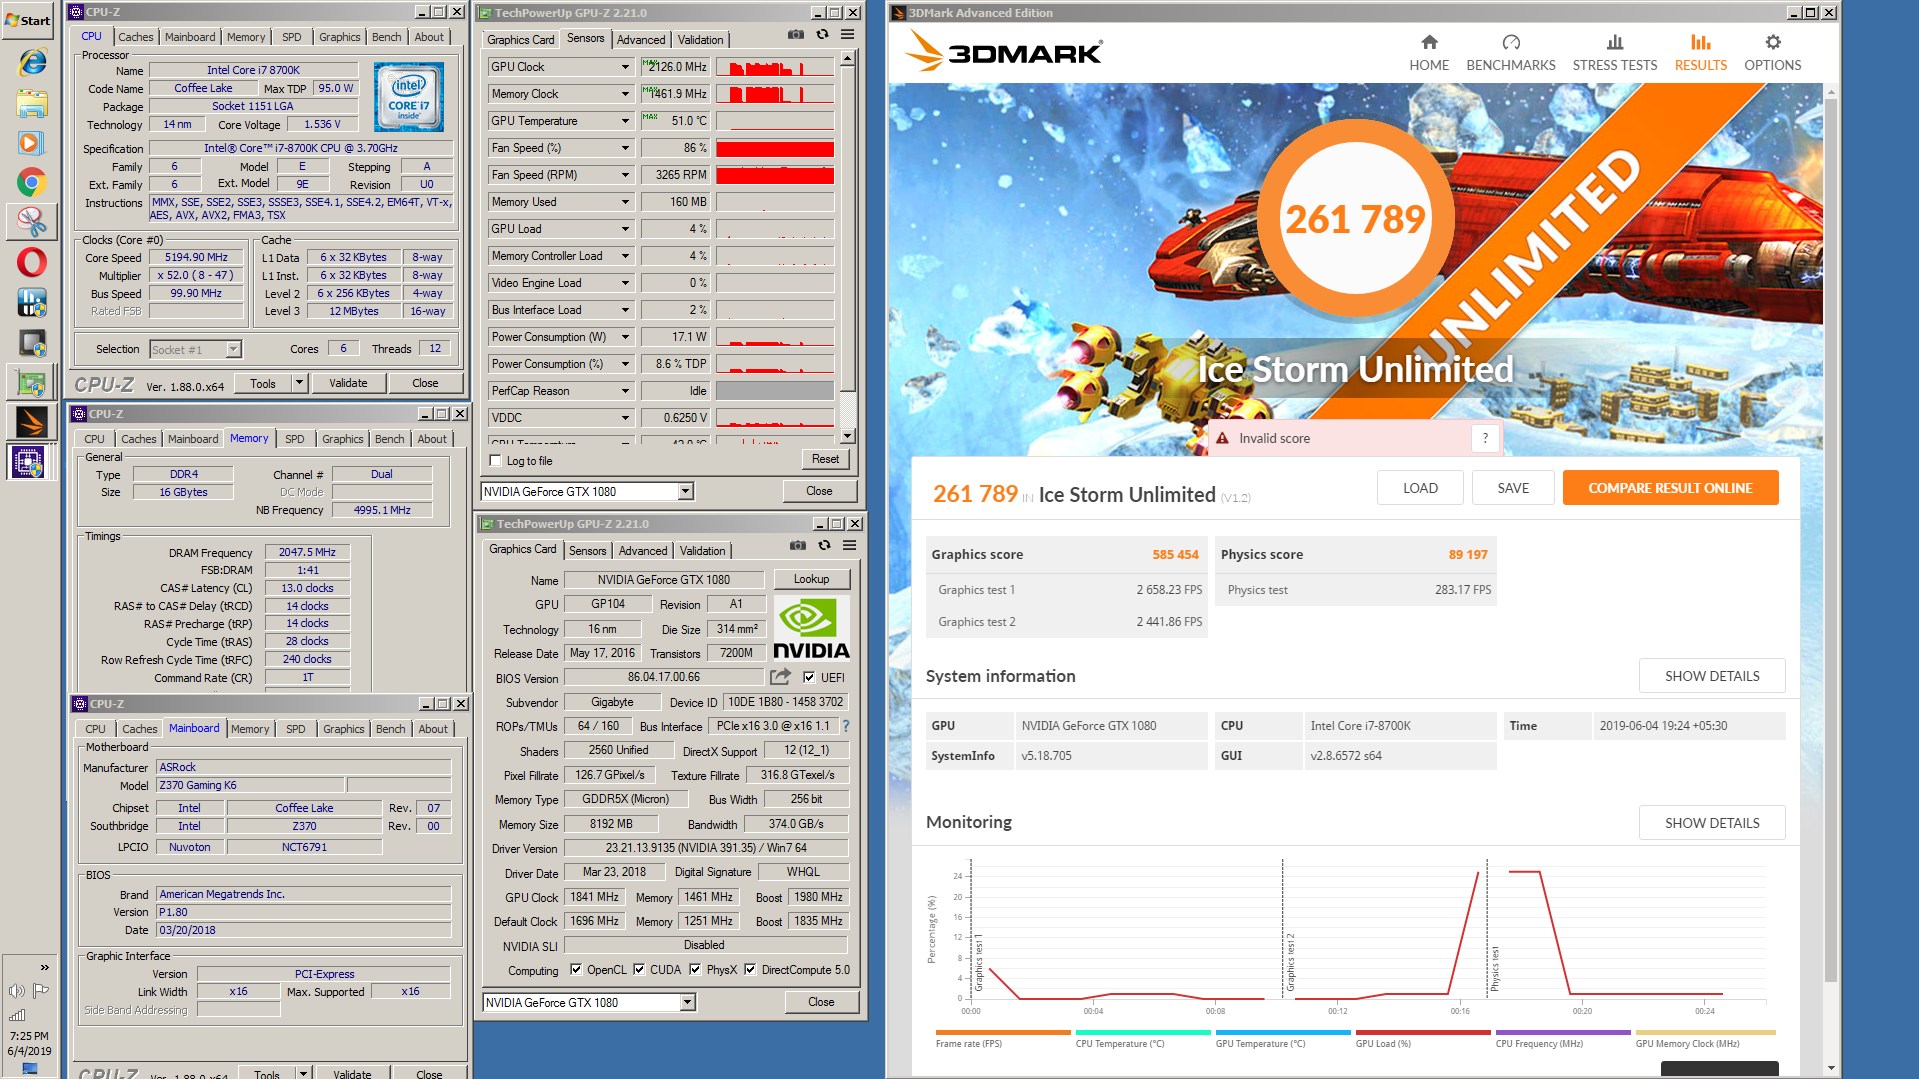This screenshot has height=1079, width=1919.
Task: Click the Fan Speed (%) red graph bar
Action: coord(775,148)
